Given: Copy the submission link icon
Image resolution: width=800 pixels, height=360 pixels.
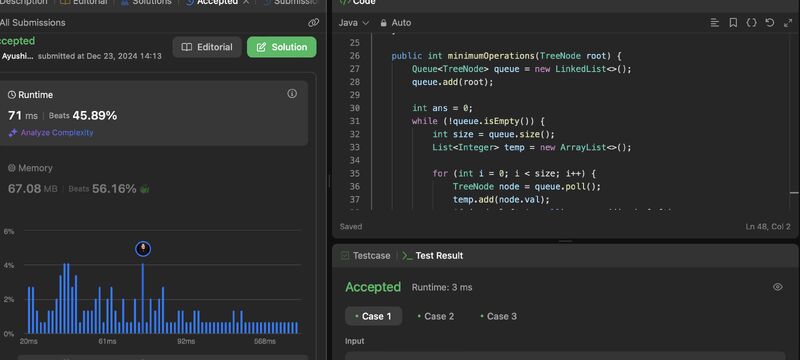Looking at the screenshot, I should click(x=314, y=22).
